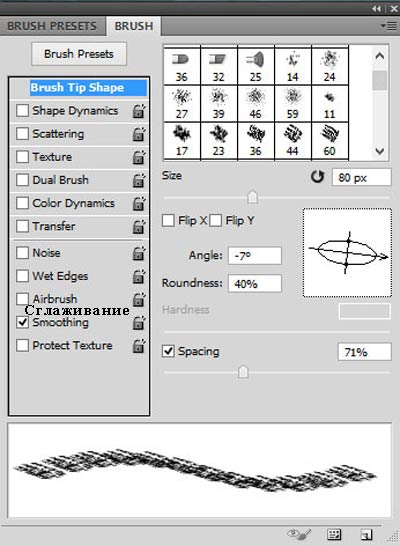This screenshot has height=546, width=400.
Task: Select the spatter brush tip sized 39
Action: [219, 103]
